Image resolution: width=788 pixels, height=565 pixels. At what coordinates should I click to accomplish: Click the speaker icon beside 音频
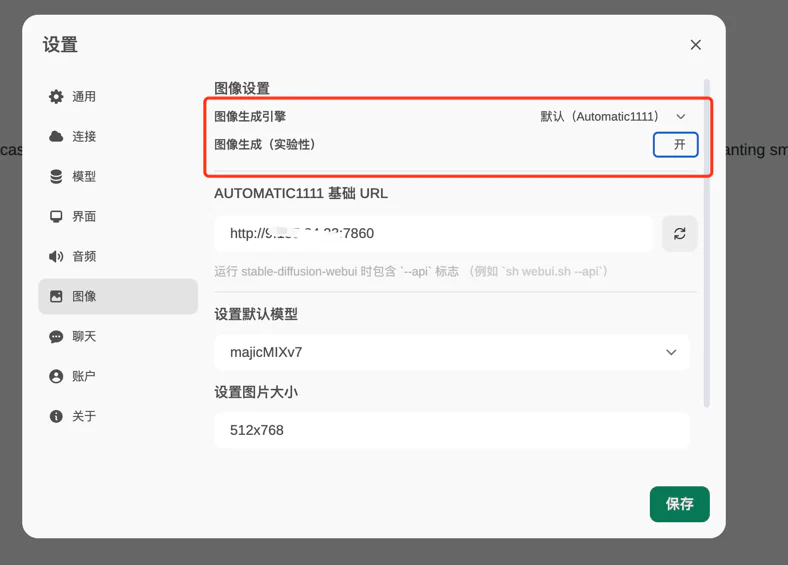click(x=56, y=257)
